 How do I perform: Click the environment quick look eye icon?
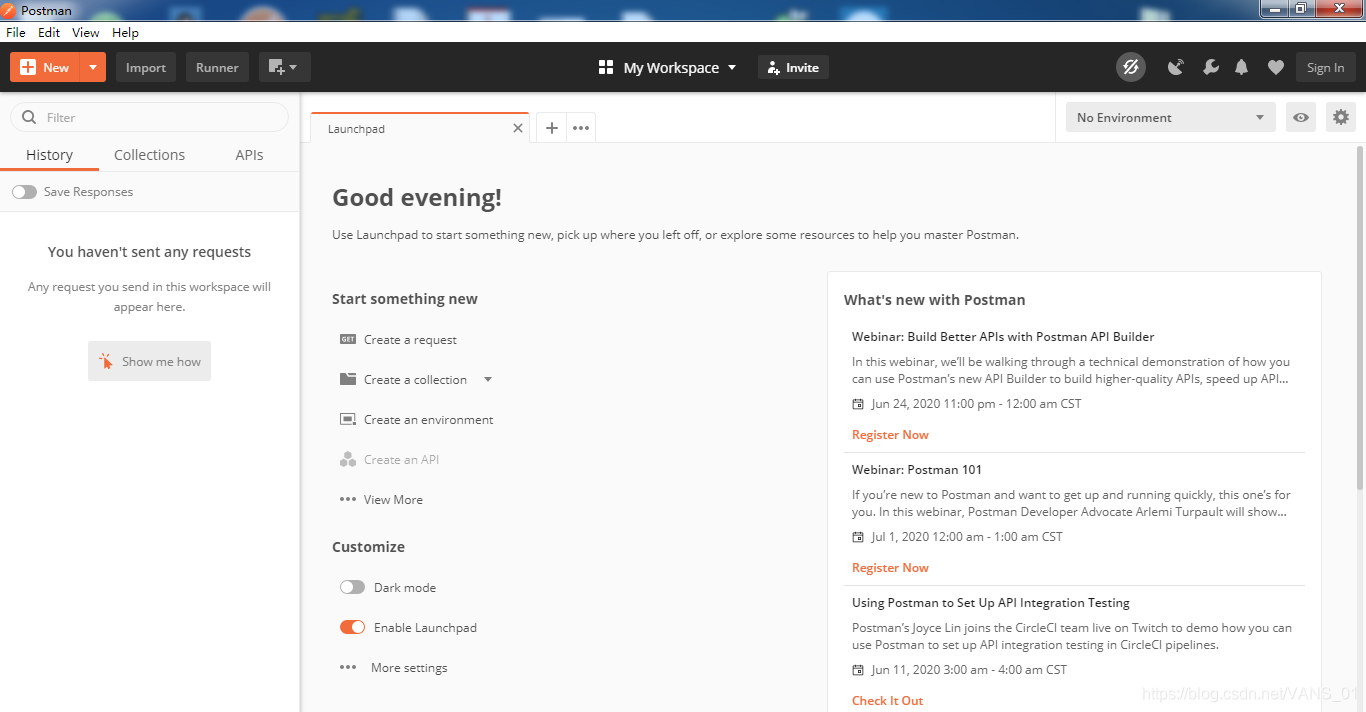click(1300, 117)
